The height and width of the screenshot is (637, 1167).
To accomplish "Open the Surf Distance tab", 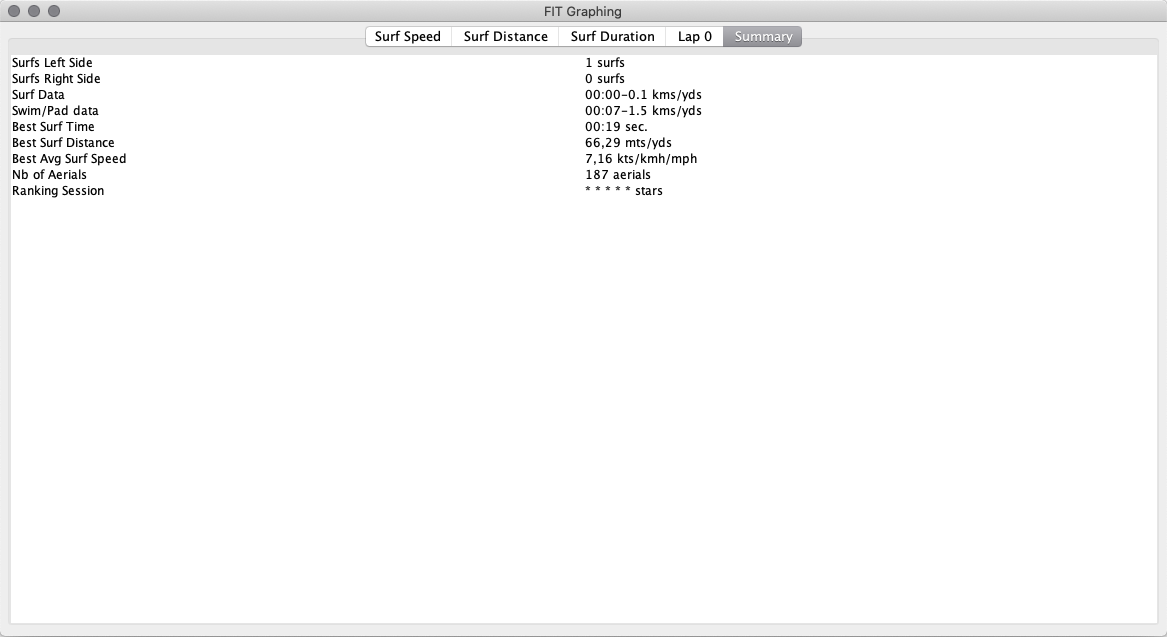I will pos(505,36).
